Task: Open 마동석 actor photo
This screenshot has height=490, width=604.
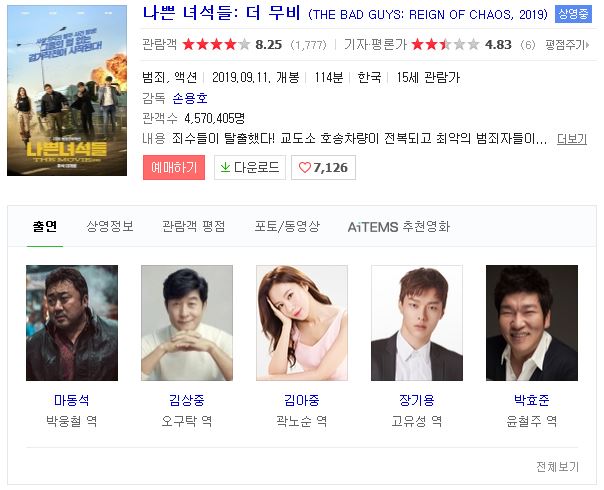Action: 72,323
